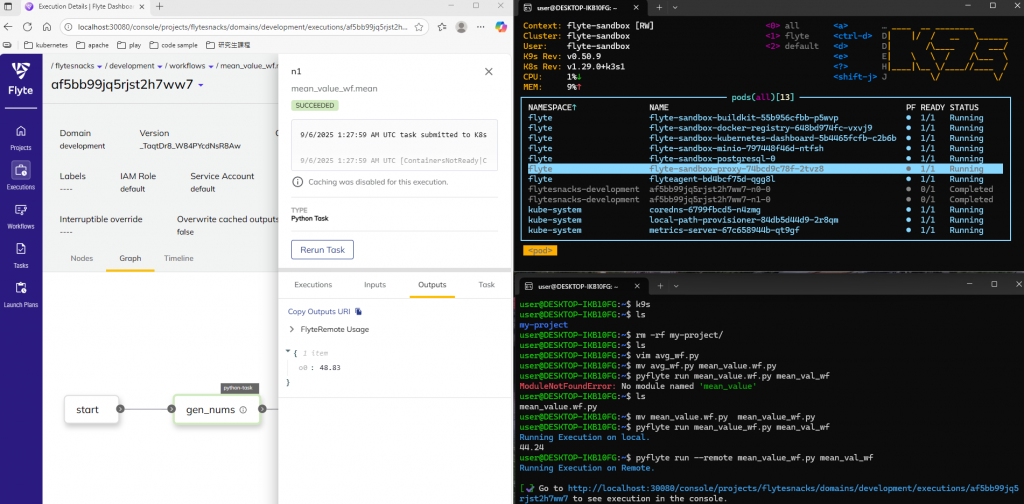Select the af5bb99jq5rjst2h7ww7-n1-0 pod row

pos(765,200)
